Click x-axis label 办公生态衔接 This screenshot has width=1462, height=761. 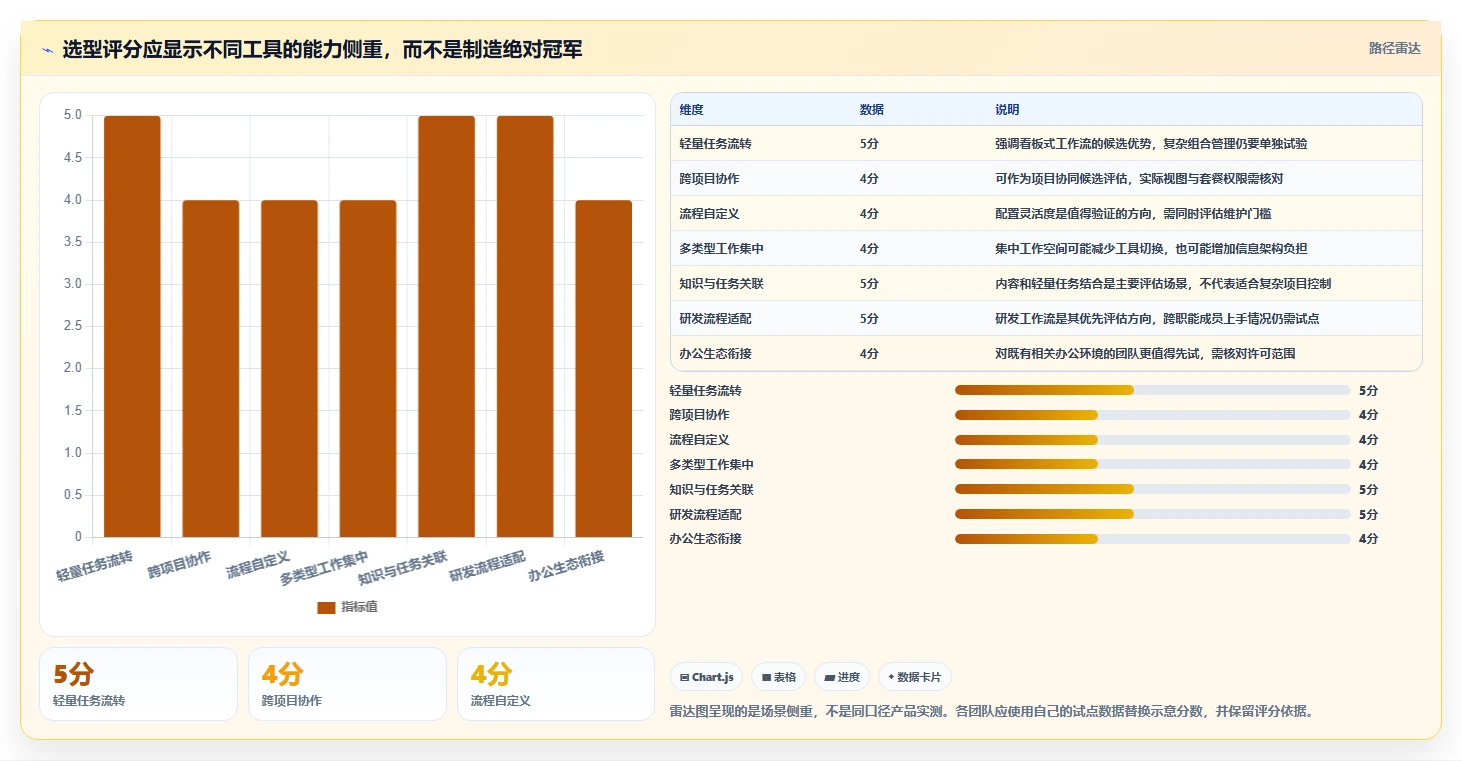pos(567,566)
